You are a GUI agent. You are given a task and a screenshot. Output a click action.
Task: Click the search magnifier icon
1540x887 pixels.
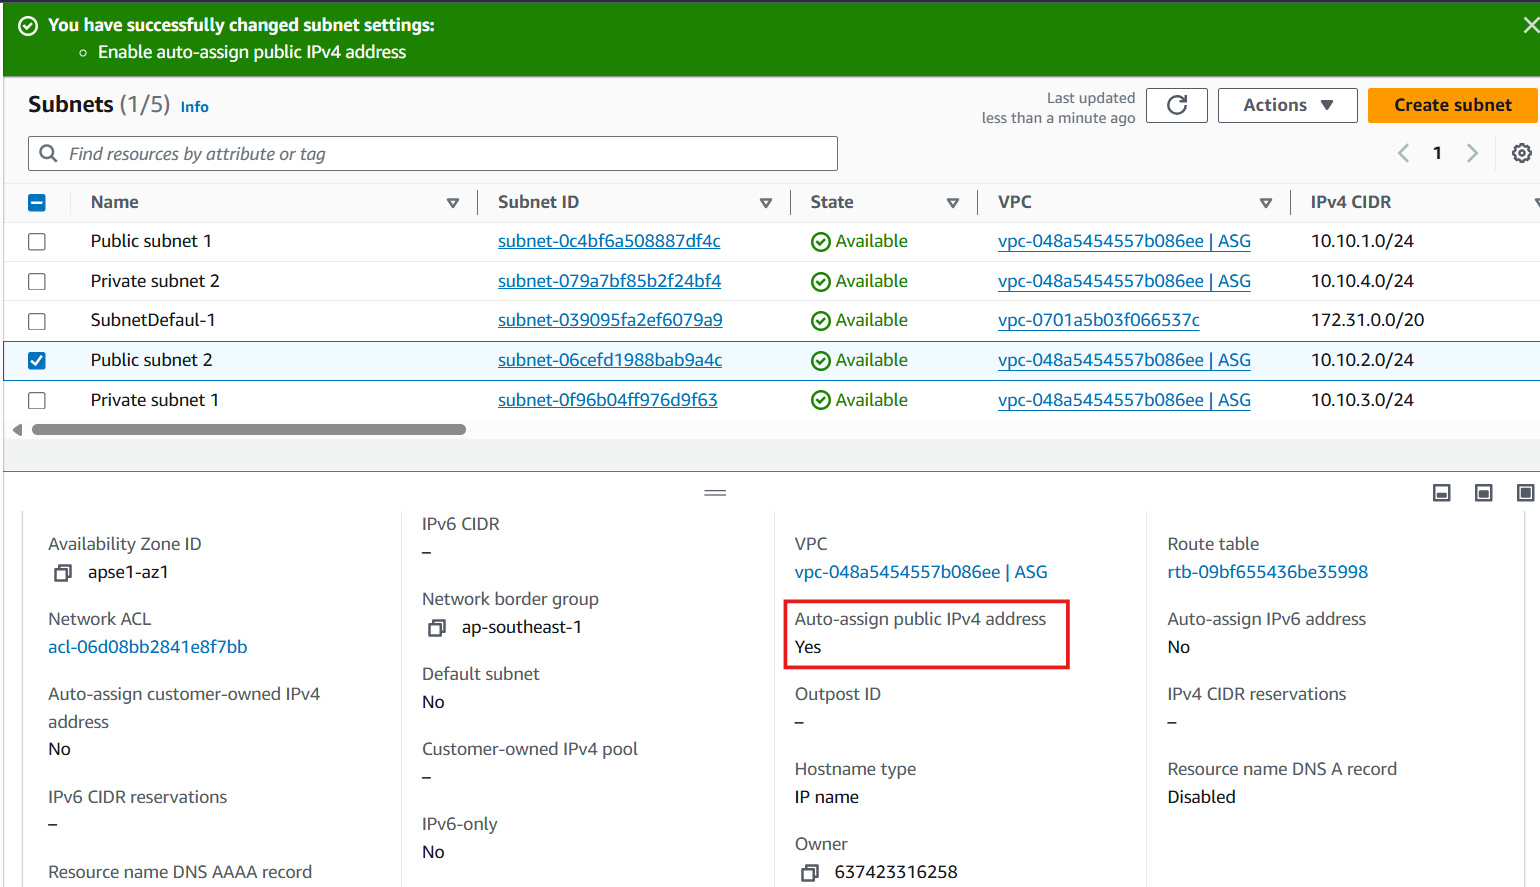48,153
